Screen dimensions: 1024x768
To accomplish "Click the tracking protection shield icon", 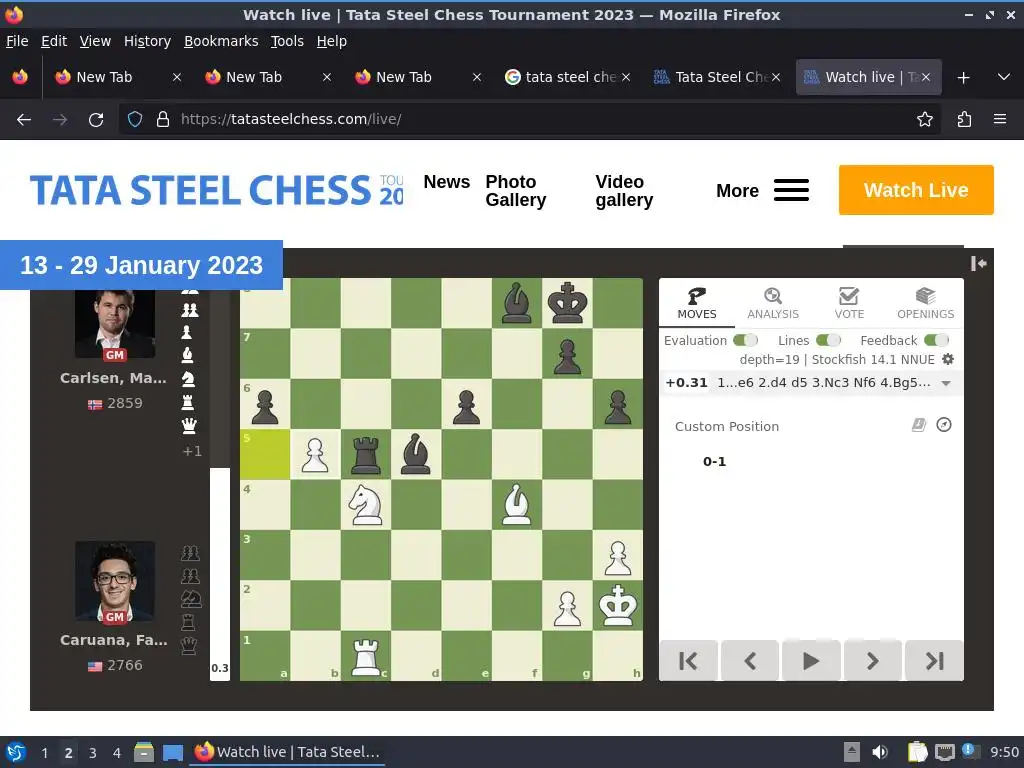I will pos(135,120).
